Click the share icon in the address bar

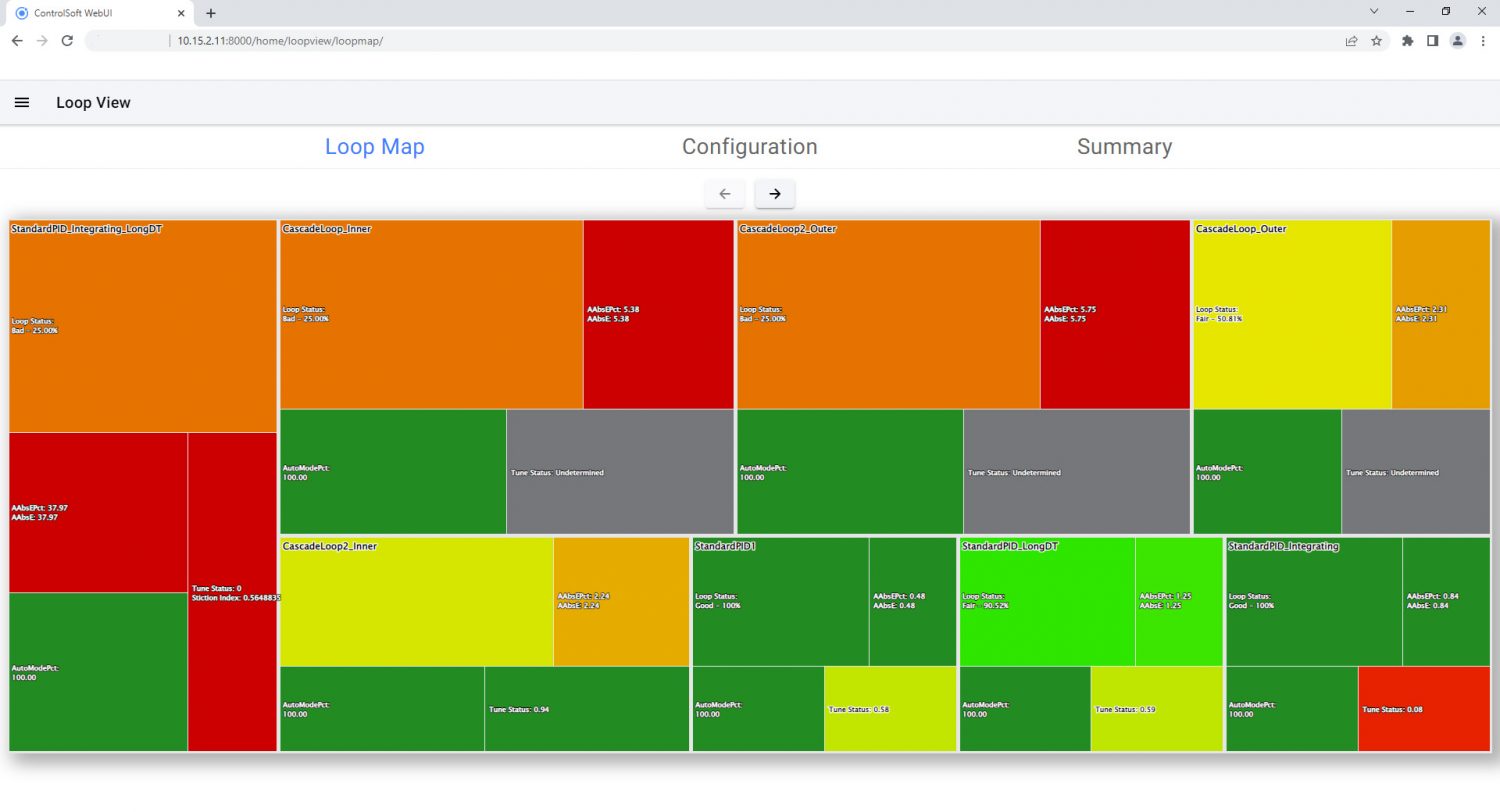click(x=1351, y=41)
